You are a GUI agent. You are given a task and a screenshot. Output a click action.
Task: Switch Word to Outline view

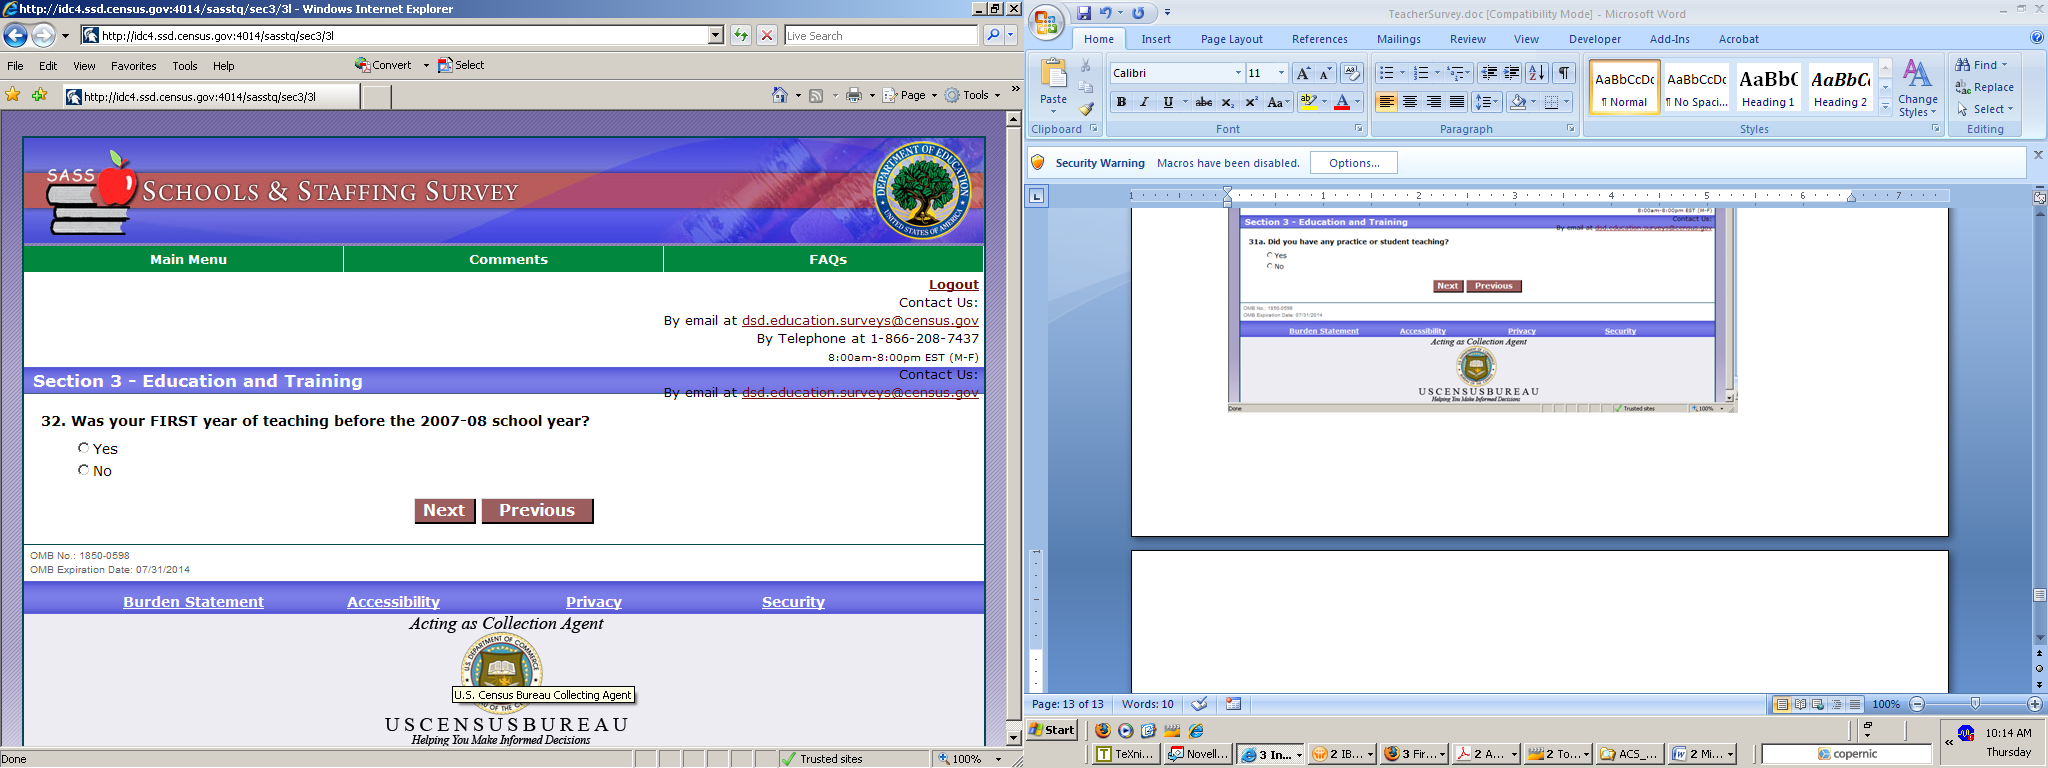click(1837, 704)
